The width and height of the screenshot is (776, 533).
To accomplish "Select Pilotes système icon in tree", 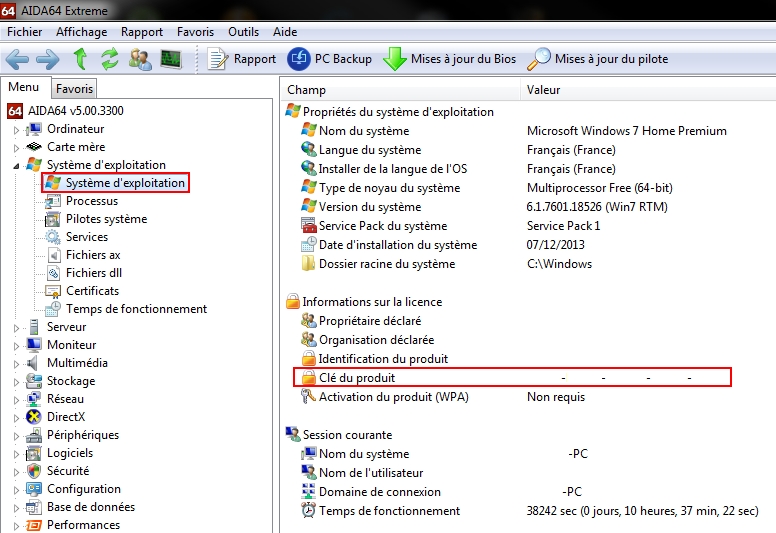I will 52,219.
